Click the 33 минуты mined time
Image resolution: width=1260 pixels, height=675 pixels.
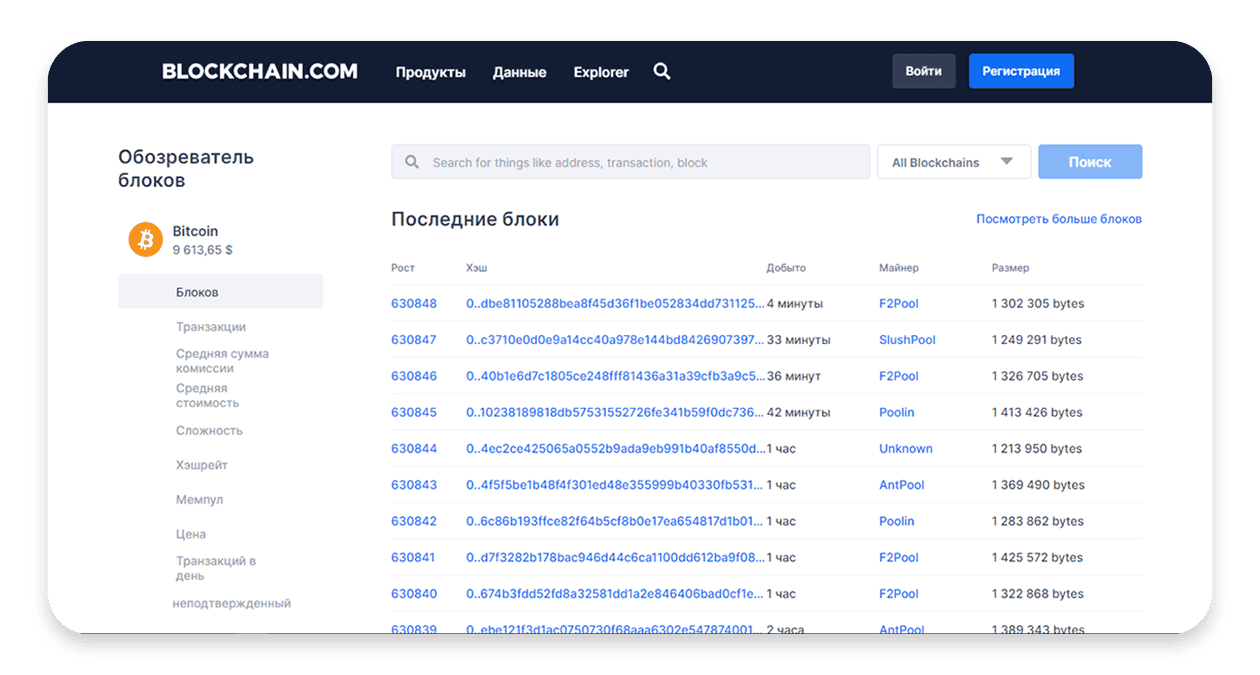pos(799,340)
